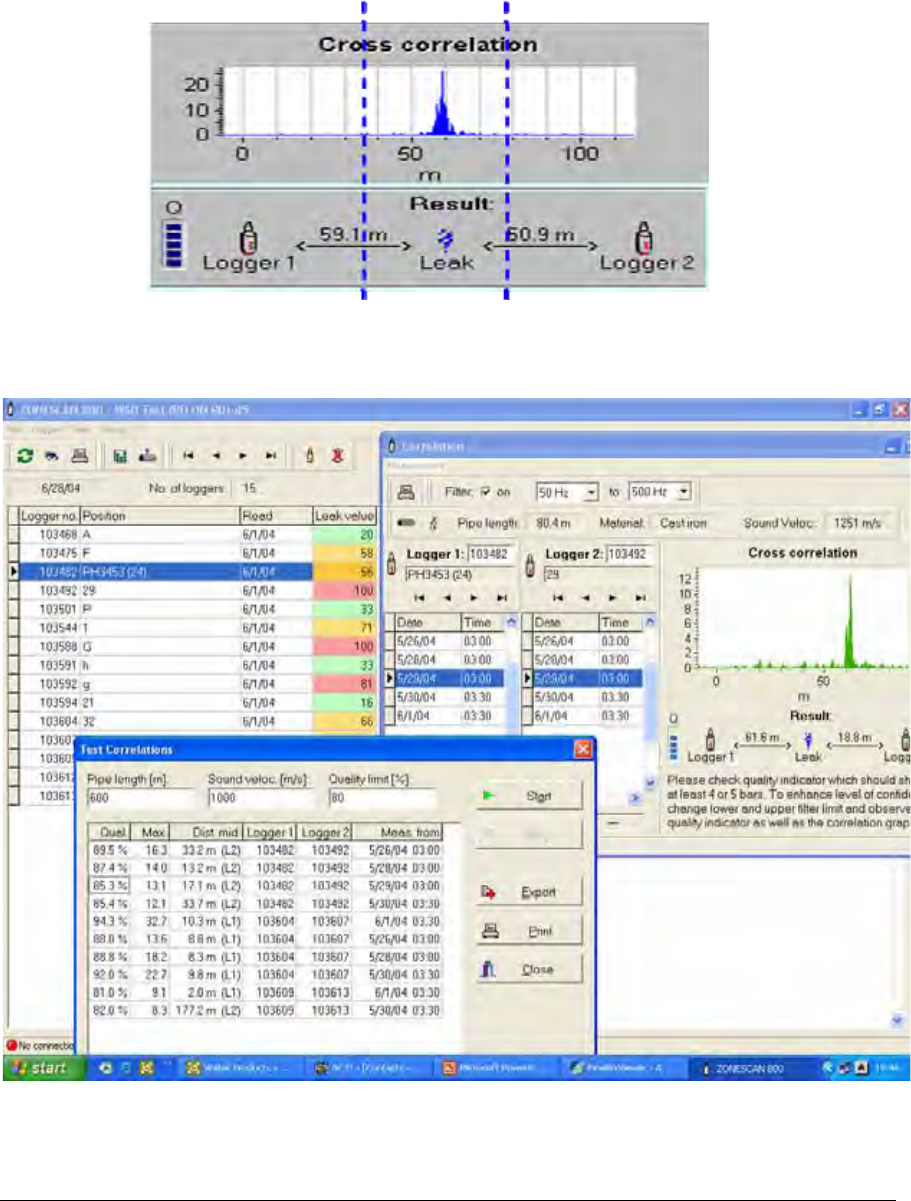Click the Logger 2 number field 103492
Image resolution: width=911 pixels, height=1201 pixels.
coord(628,555)
